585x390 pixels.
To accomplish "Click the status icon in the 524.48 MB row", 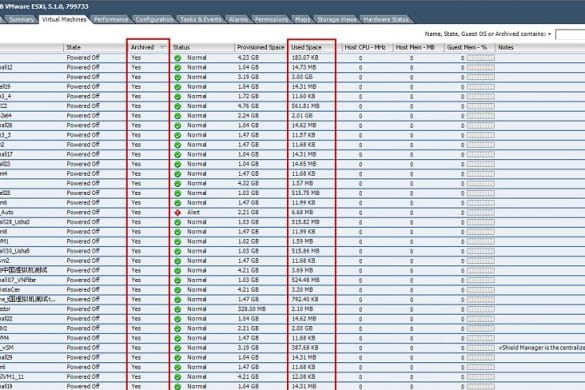I will click(x=178, y=280).
